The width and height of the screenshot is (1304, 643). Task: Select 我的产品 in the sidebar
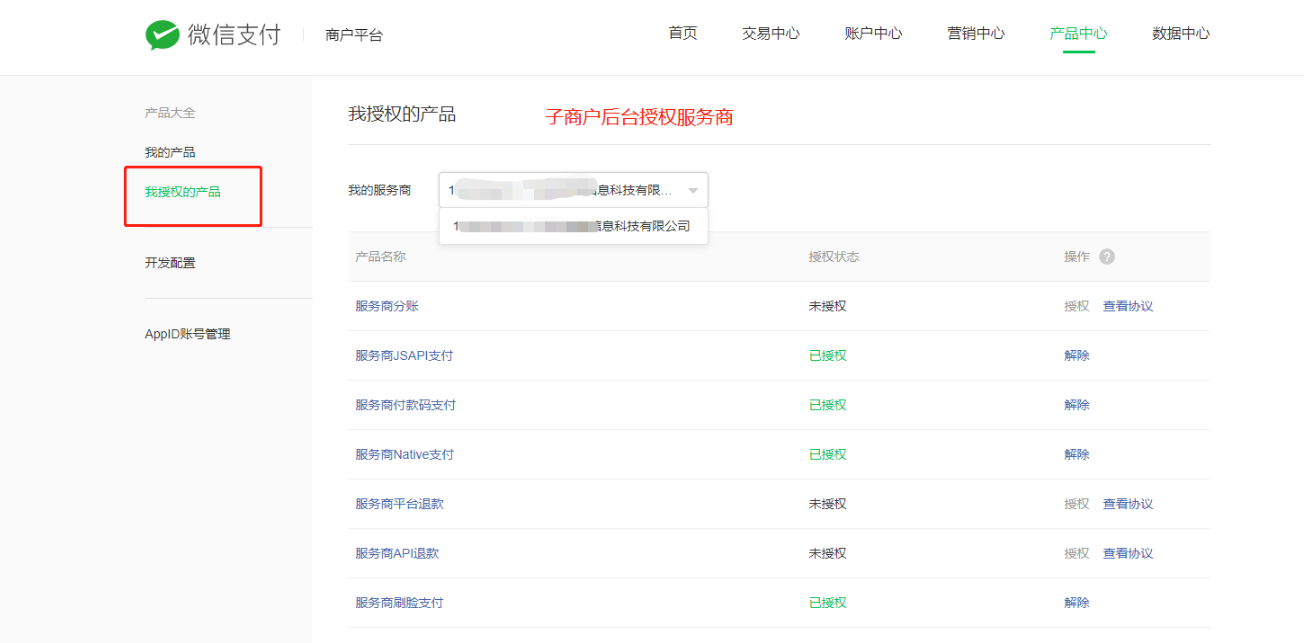tap(170, 153)
